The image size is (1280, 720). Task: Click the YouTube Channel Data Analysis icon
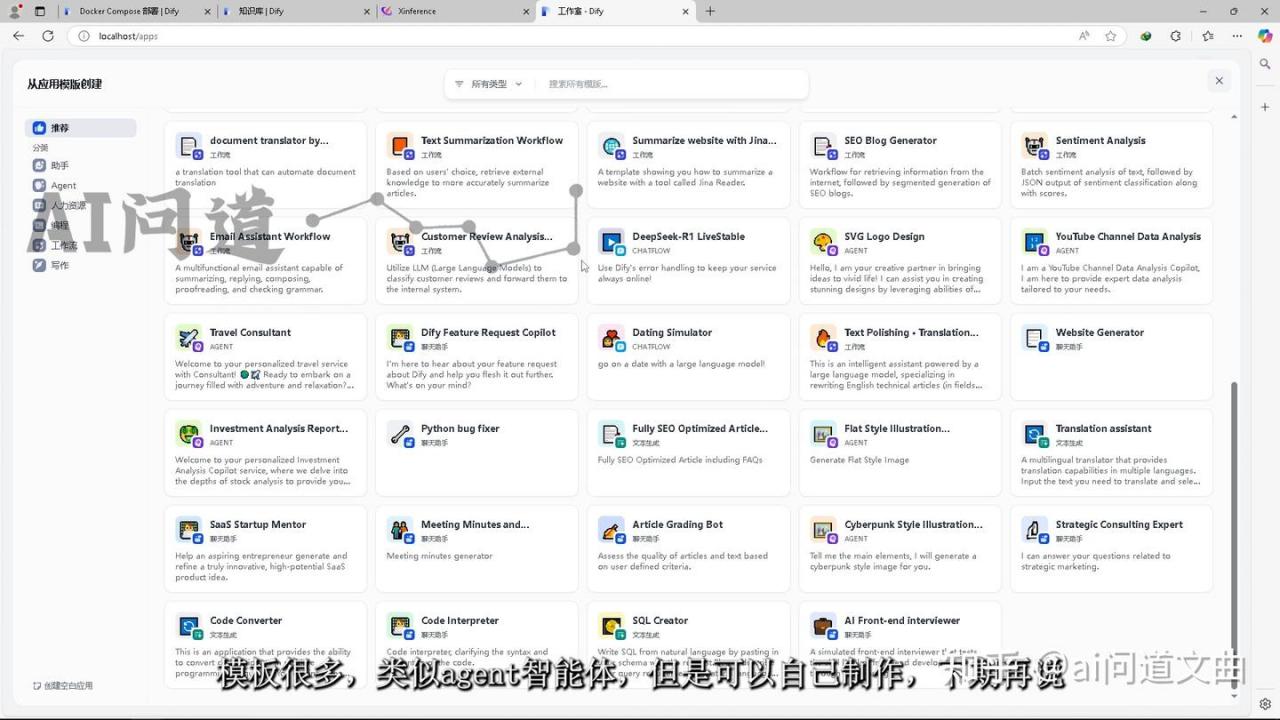pos(1035,242)
